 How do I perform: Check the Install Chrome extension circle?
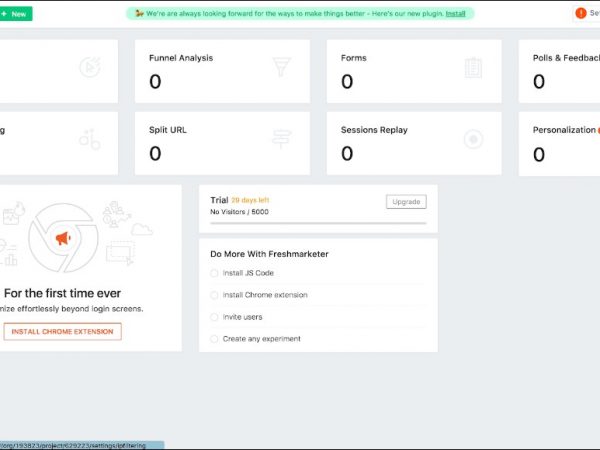tap(214, 295)
